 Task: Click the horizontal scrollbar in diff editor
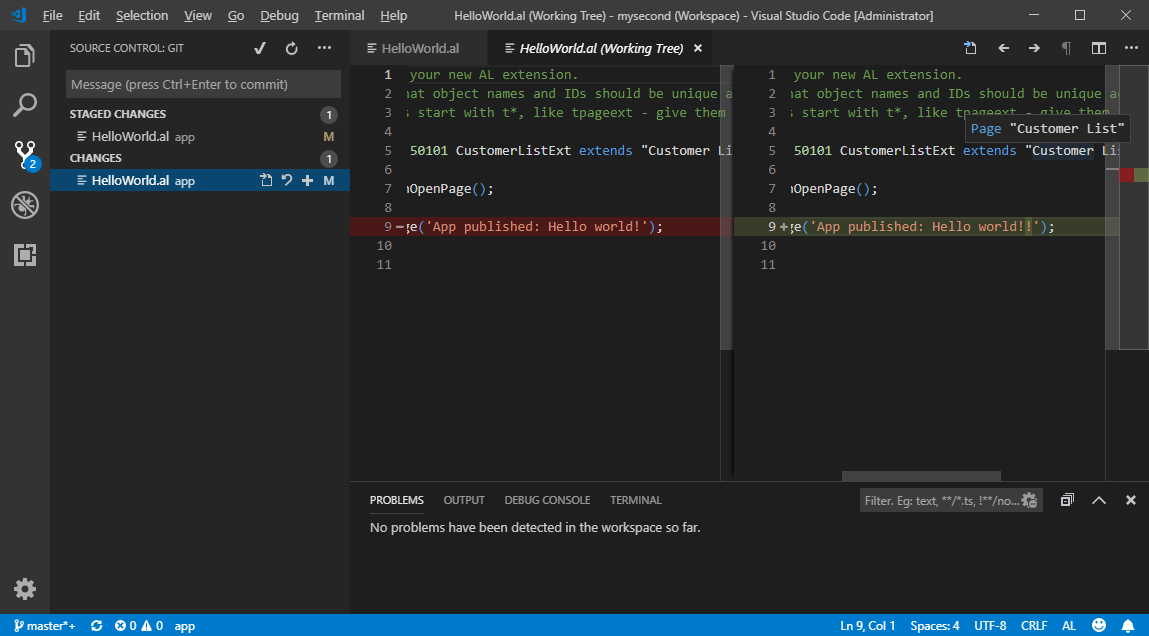click(x=920, y=477)
